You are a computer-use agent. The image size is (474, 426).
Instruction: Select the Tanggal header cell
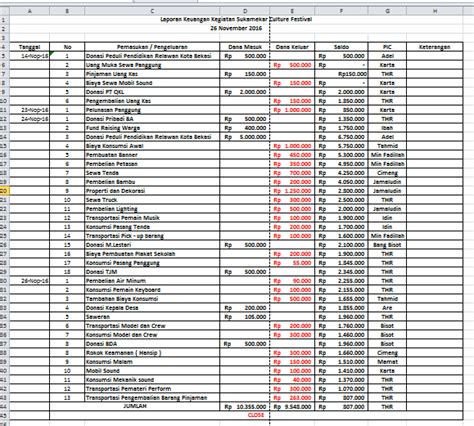pyautogui.click(x=30, y=47)
